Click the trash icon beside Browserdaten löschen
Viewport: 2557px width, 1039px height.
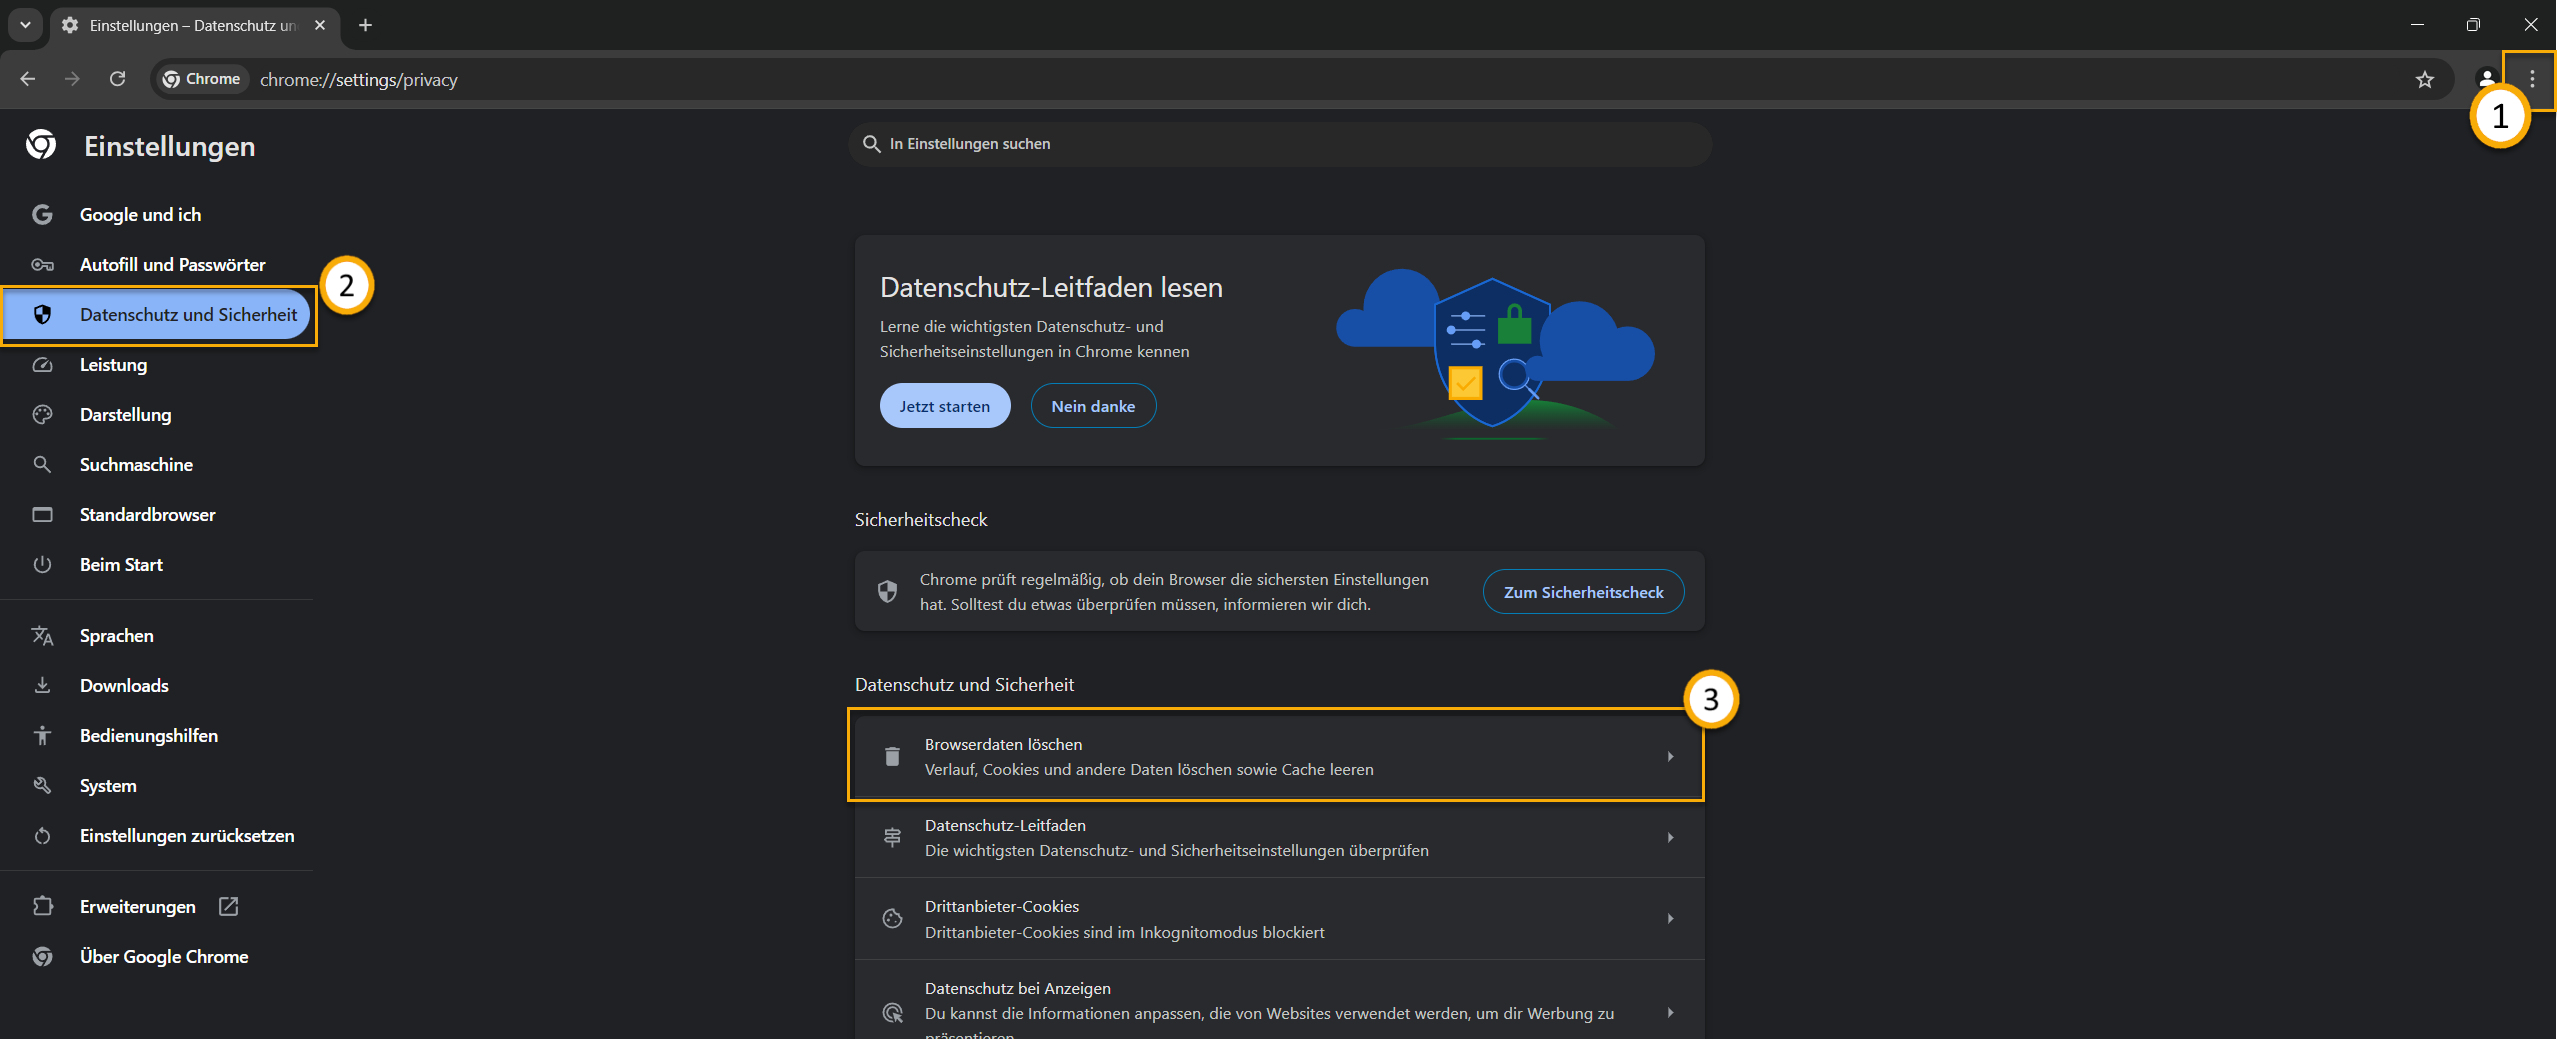pyautogui.click(x=892, y=756)
